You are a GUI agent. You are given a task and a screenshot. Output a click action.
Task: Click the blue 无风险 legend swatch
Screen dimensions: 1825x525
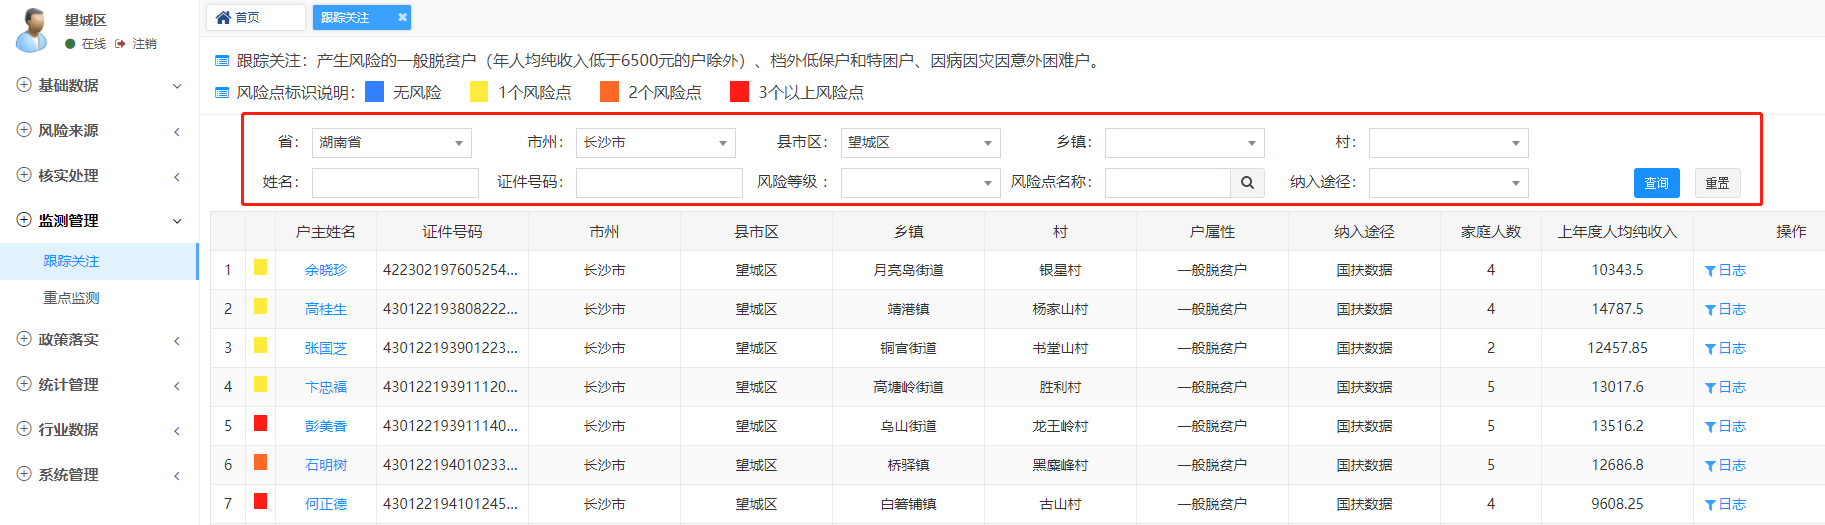coord(375,92)
